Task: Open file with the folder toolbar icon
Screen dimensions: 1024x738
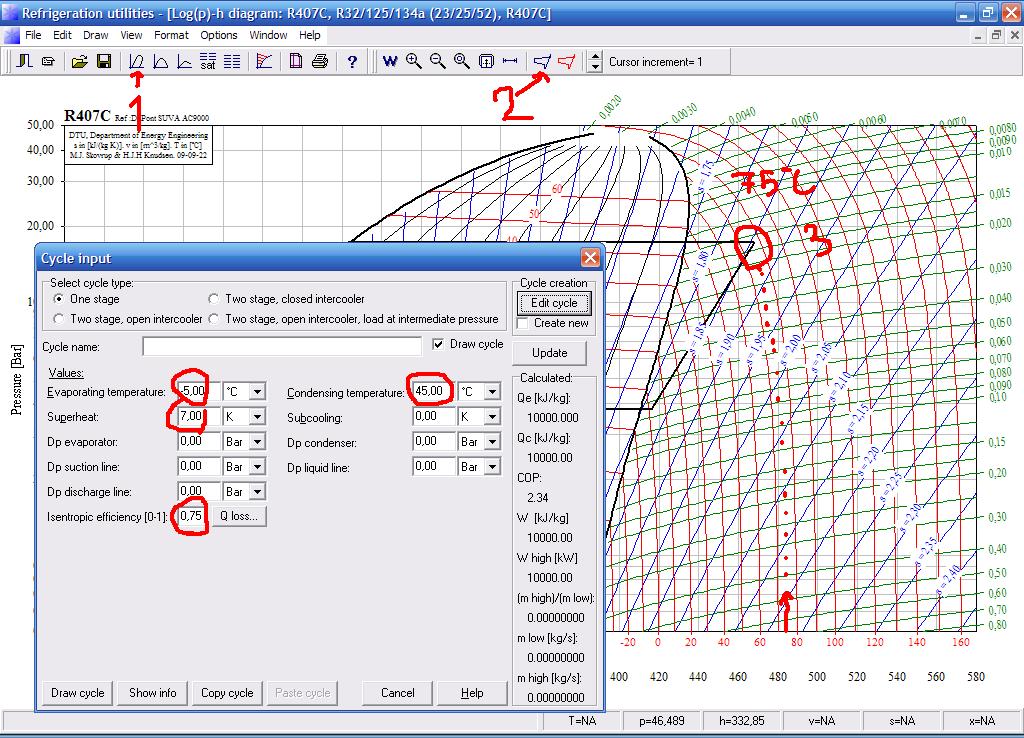Action: pos(80,62)
